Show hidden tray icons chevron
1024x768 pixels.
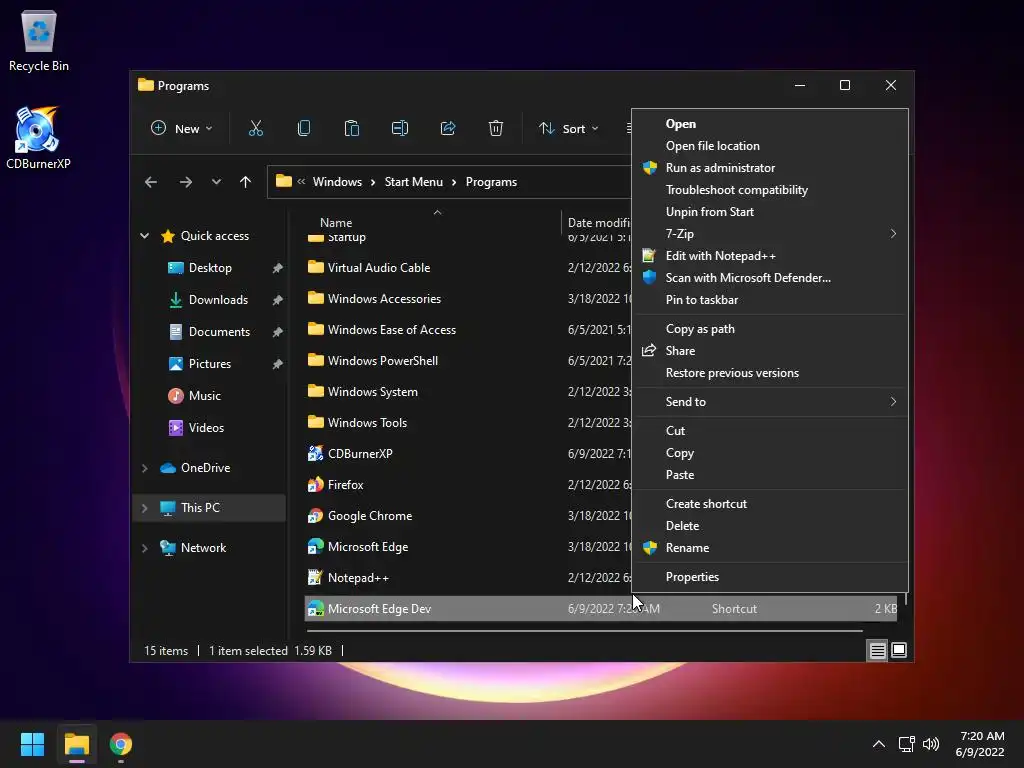coord(879,744)
